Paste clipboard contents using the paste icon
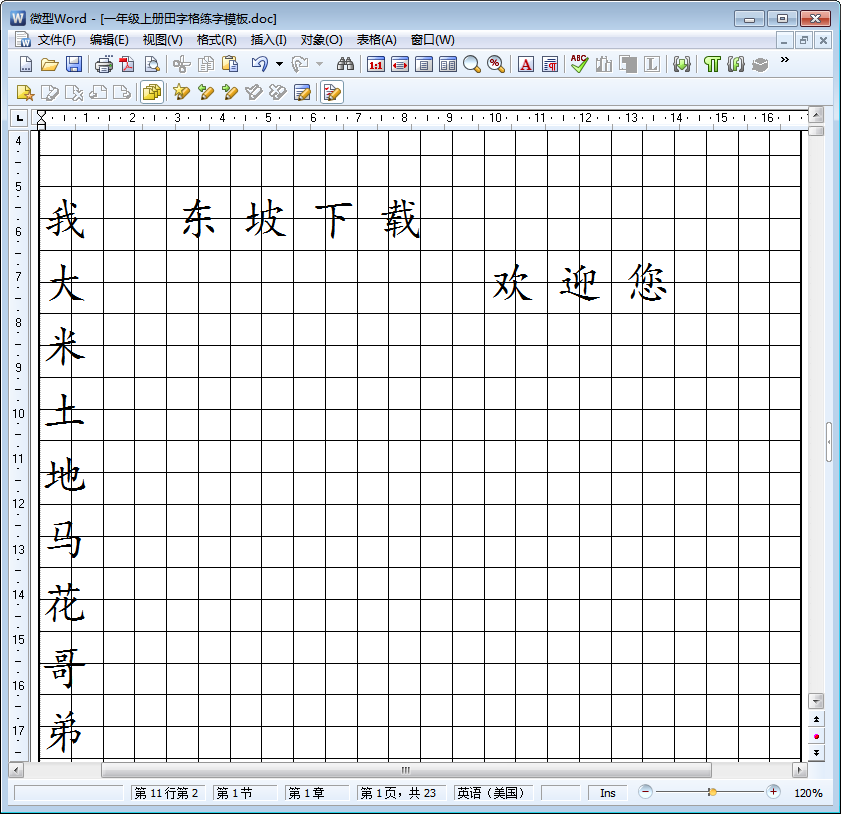The image size is (841, 814). tap(230, 64)
